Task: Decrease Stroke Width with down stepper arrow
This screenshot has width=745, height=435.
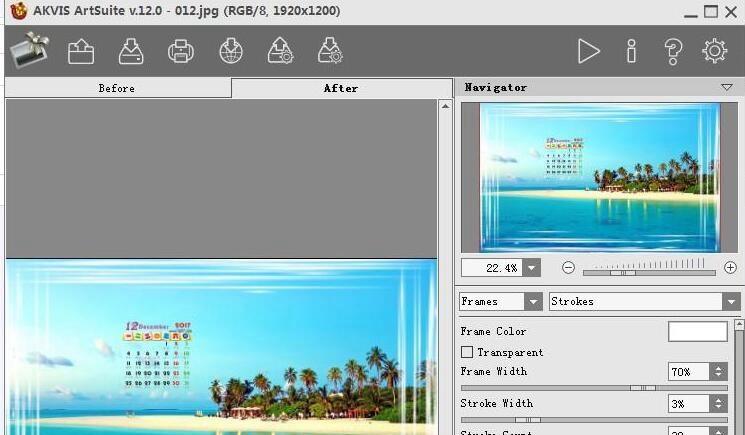Action: point(718,408)
